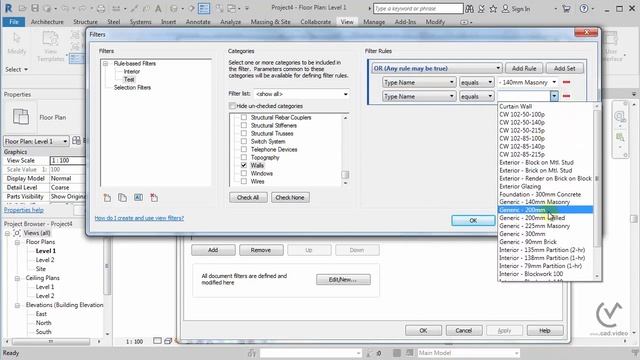
Task: Click the Check All button
Action: (248, 198)
